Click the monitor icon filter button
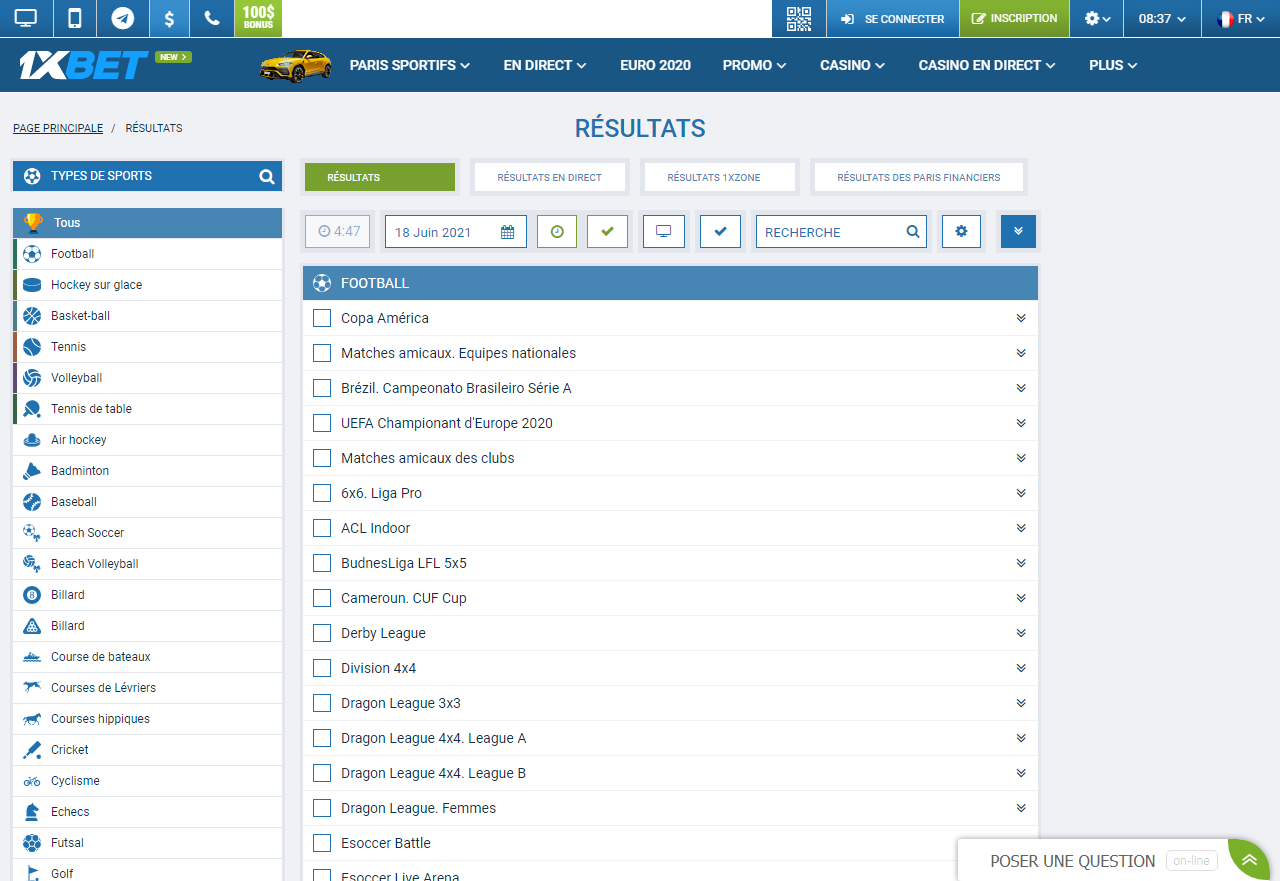The image size is (1280, 881). click(x=663, y=231)
